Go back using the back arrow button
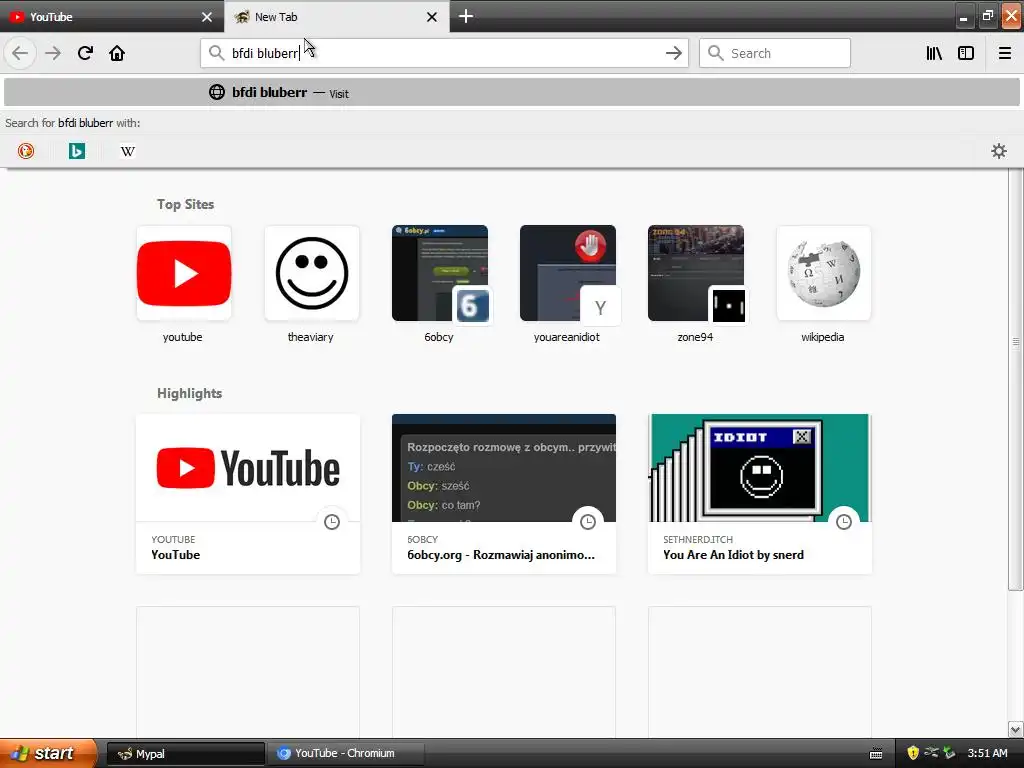1024x768 pixels. (20, 53)
